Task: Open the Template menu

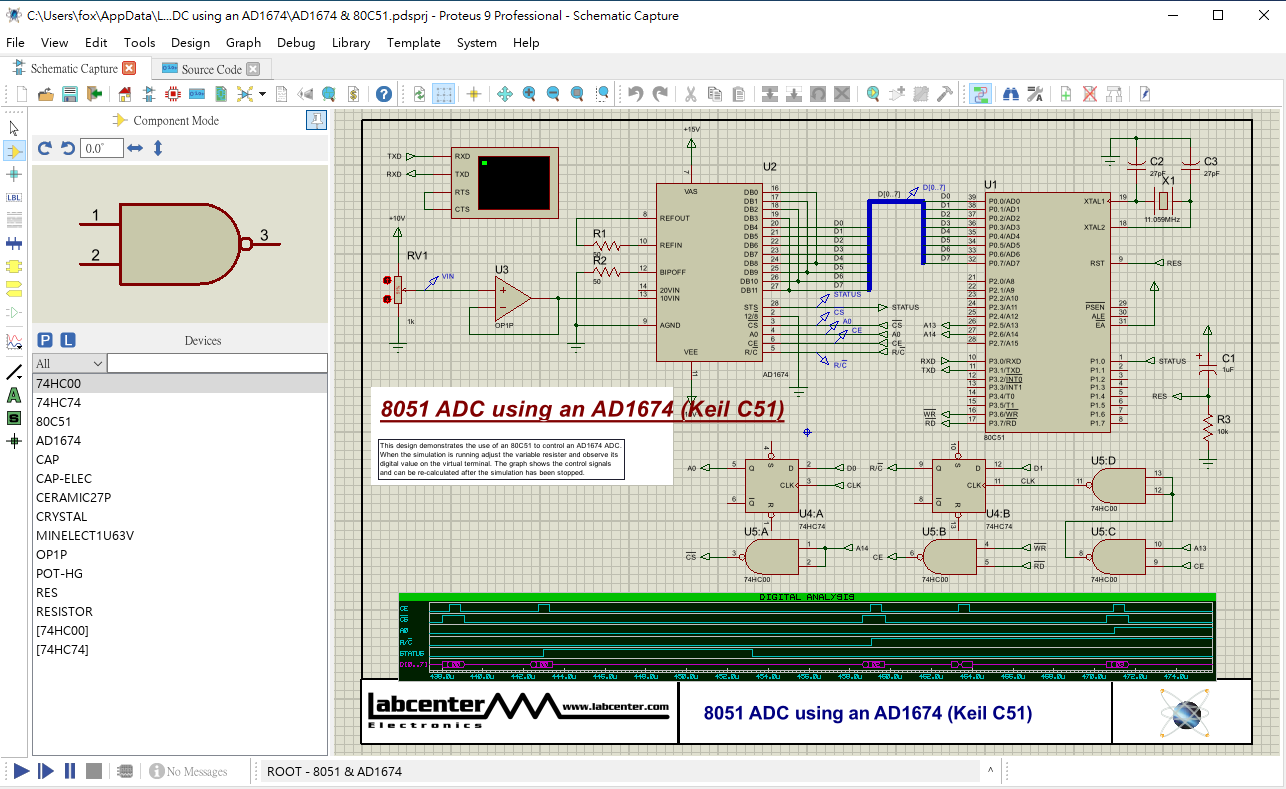Action: pyautogui.click(x=413, y=43)
